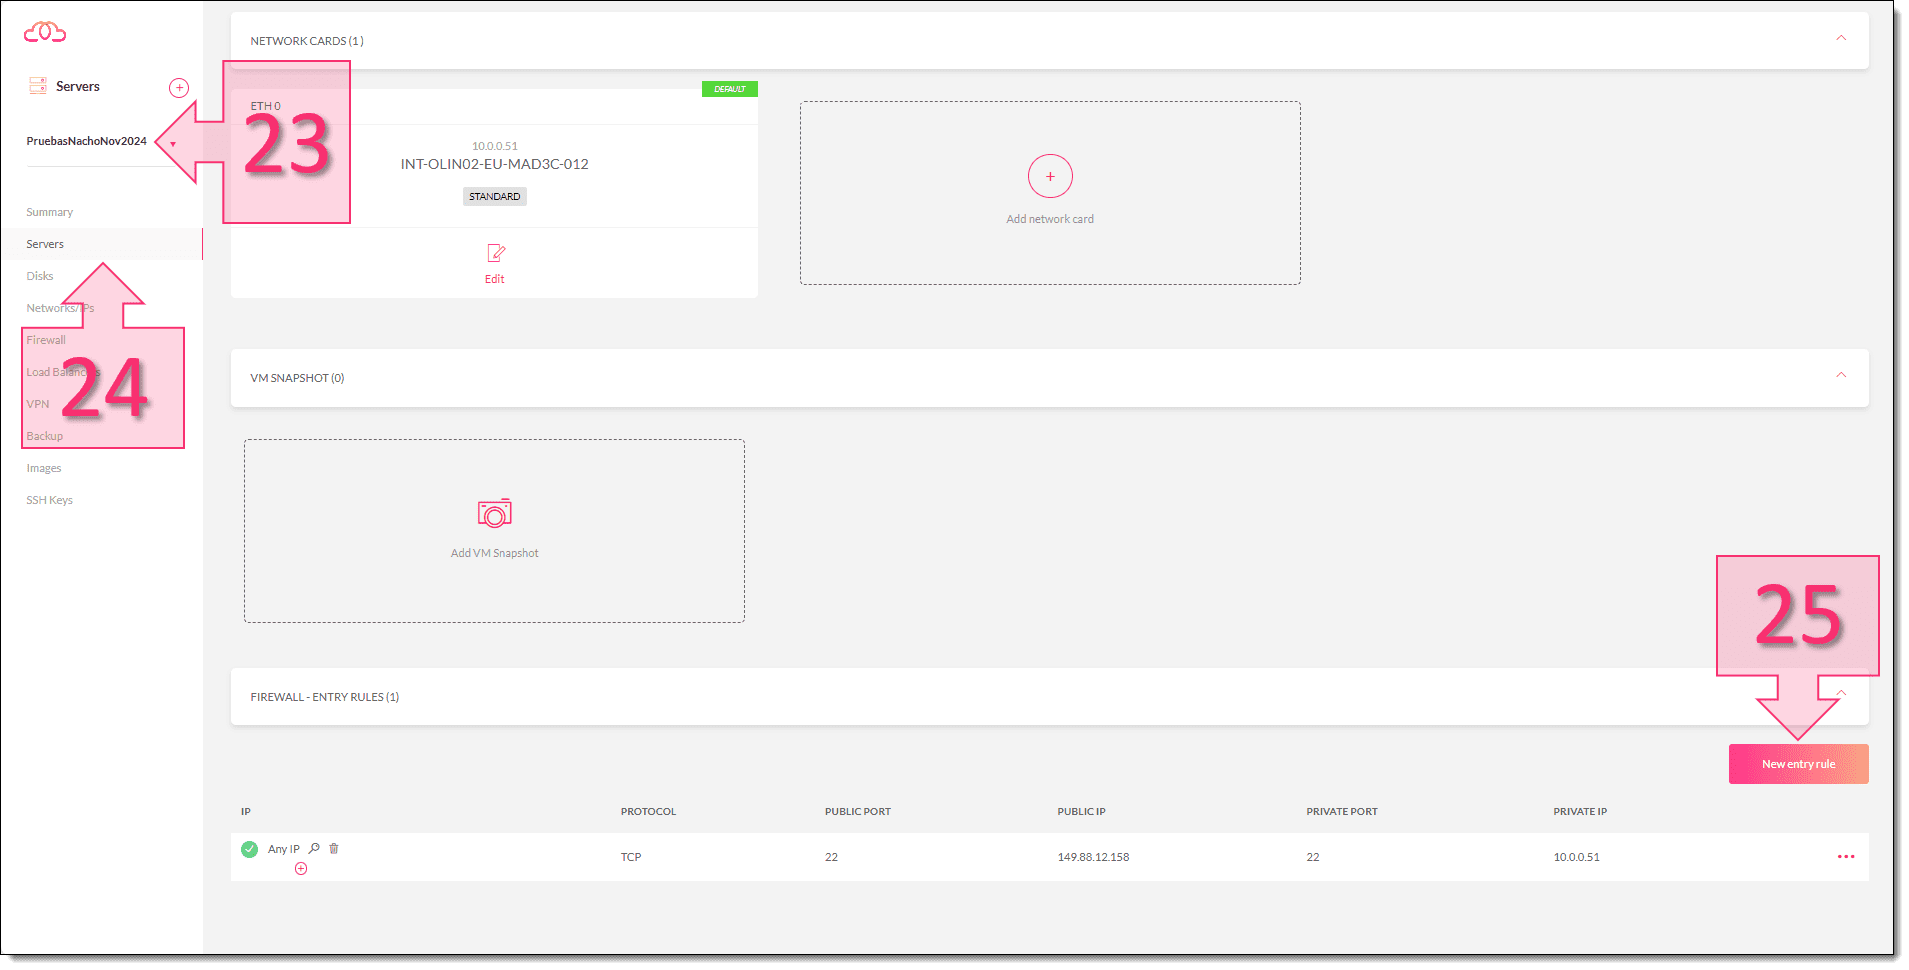Viewport: 1909px width, 970px height.
Task: Click the Add network card label
Action: [1050, 219]
